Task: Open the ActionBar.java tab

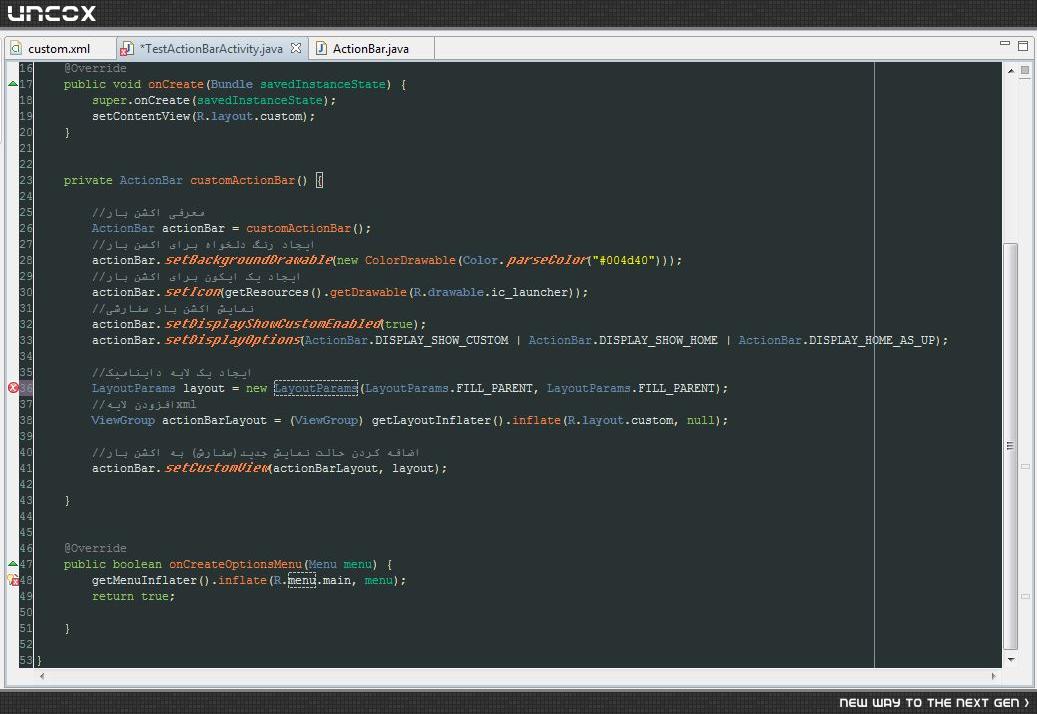Action: [x=370, y=49]
